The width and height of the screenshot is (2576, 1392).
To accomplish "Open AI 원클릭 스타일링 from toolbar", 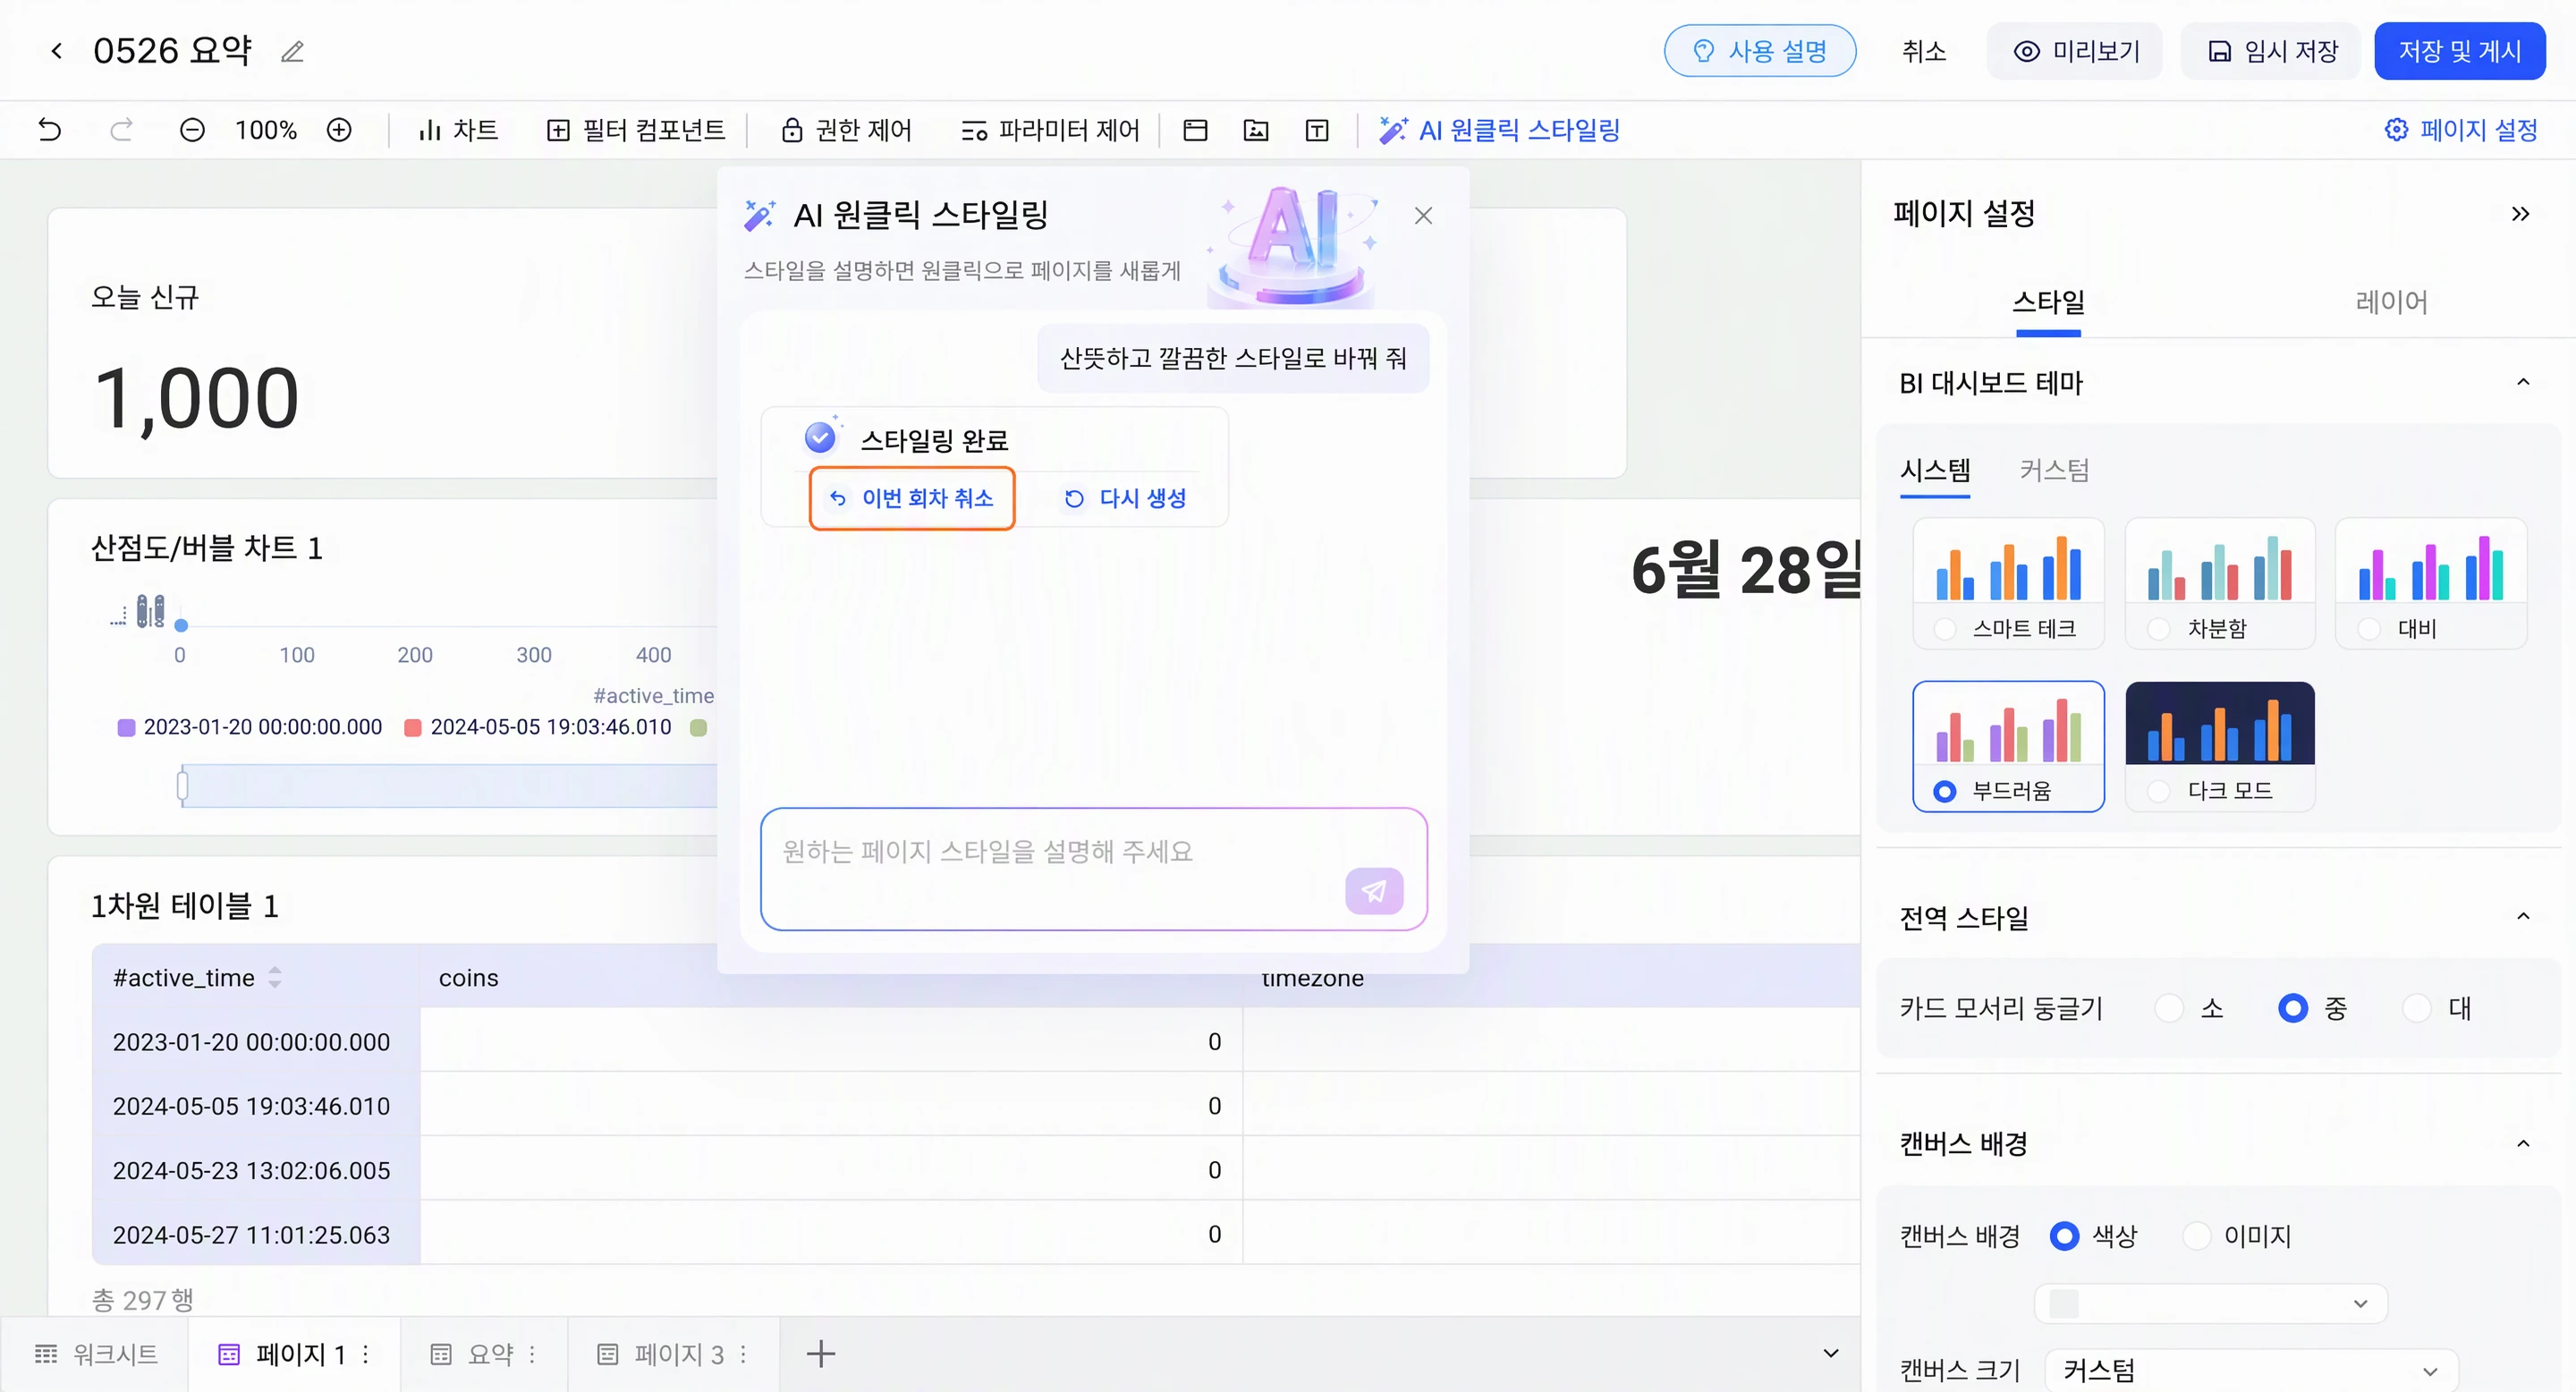I will click(1499, 130).
